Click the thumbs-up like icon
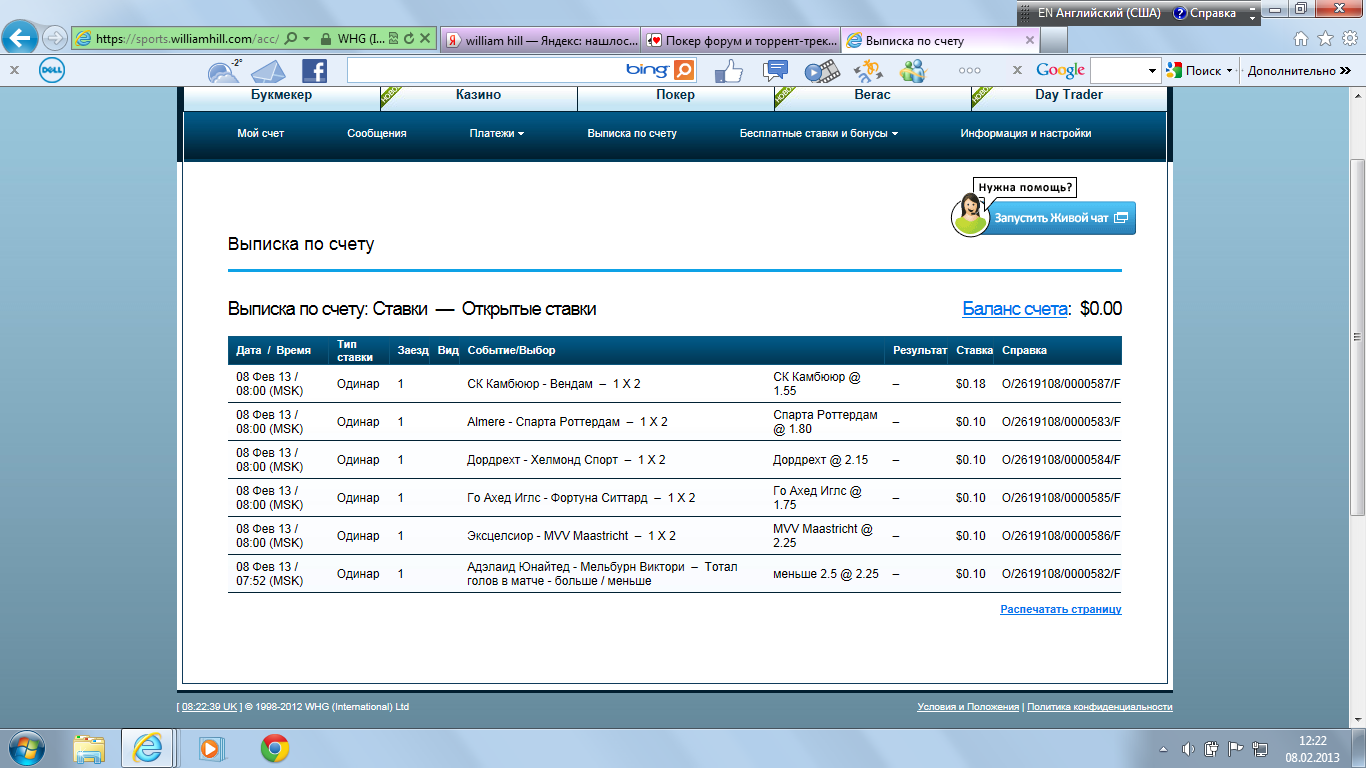 click(x=729, y=71)
